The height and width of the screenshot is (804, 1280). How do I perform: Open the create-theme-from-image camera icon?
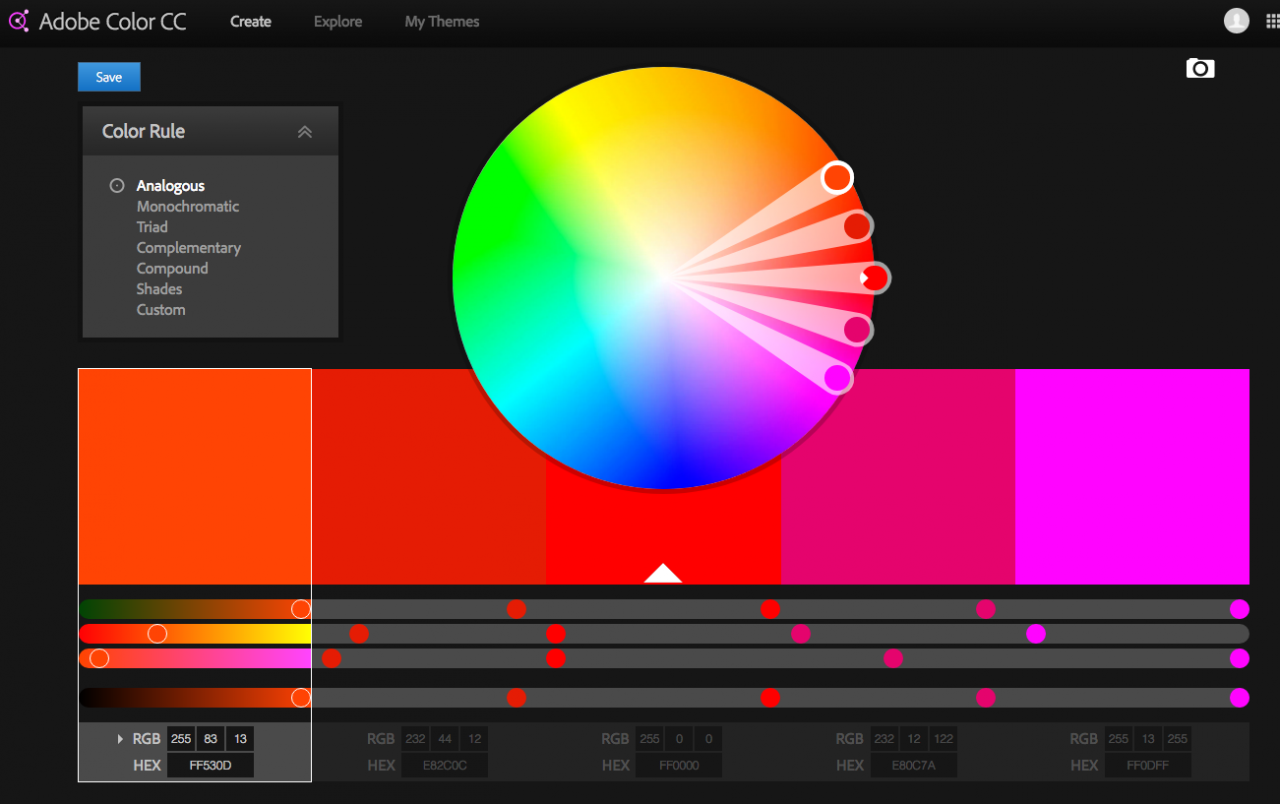pos(1199,68)
